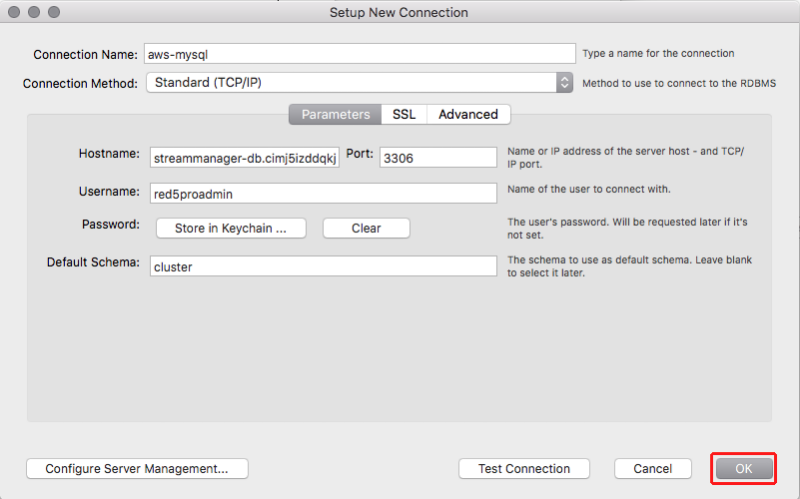
Task: Select the Parameters tab
Action: pos(335,114)
